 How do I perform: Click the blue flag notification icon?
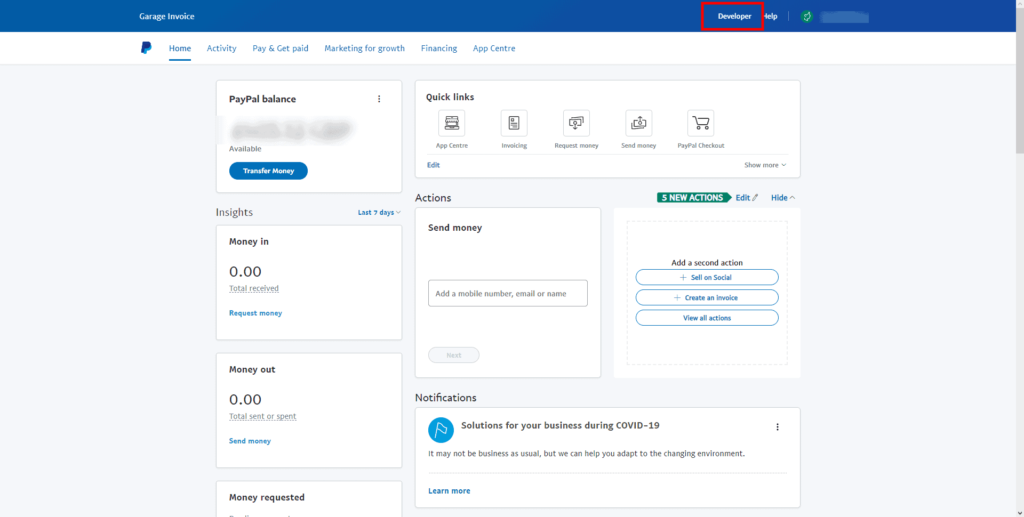coord(441,430)
